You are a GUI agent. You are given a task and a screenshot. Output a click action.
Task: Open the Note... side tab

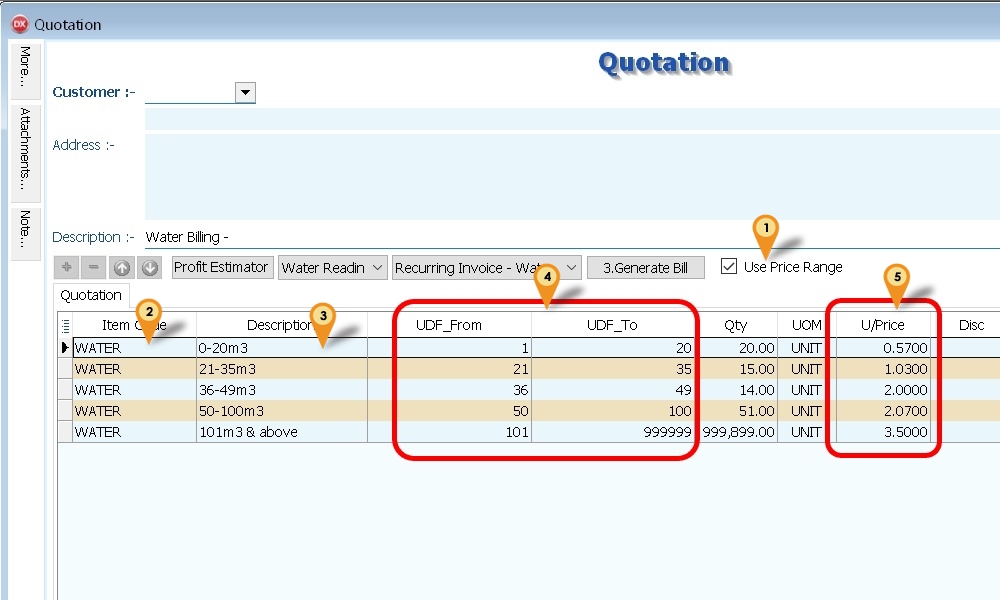tap(25, 230)
